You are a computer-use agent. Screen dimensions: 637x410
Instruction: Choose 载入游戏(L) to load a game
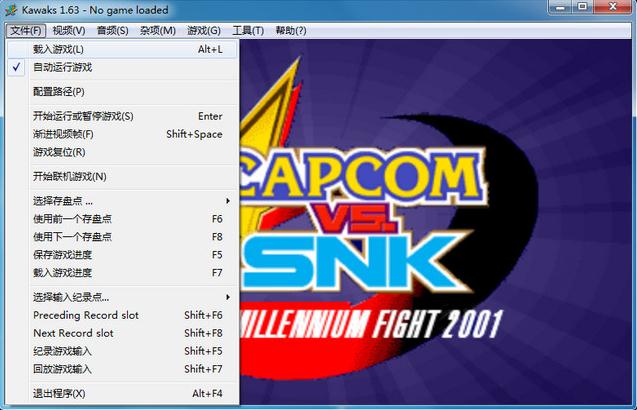click(x=122, y=50)
